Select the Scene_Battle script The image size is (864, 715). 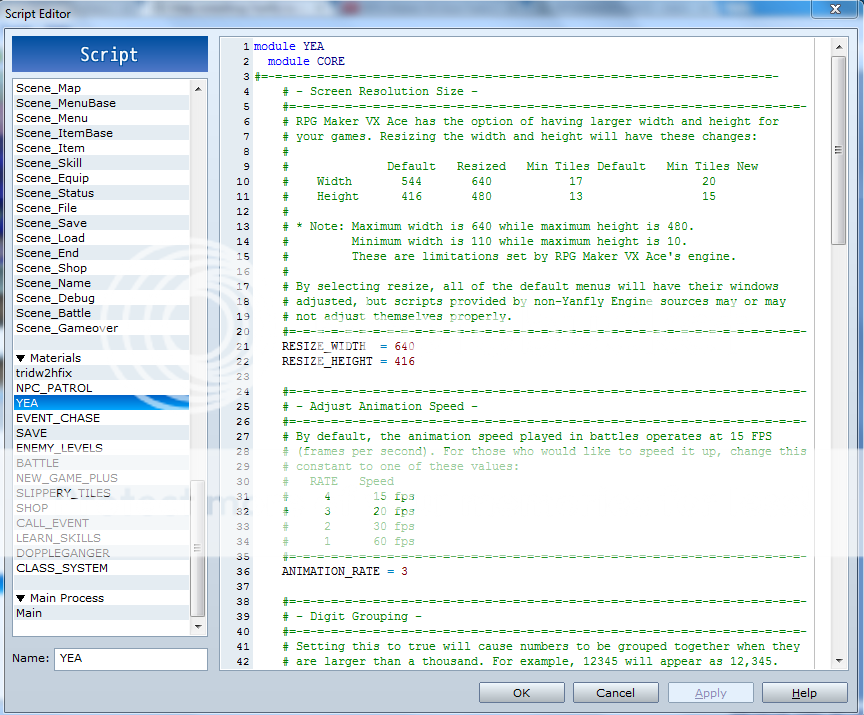(x=55, y=313)
